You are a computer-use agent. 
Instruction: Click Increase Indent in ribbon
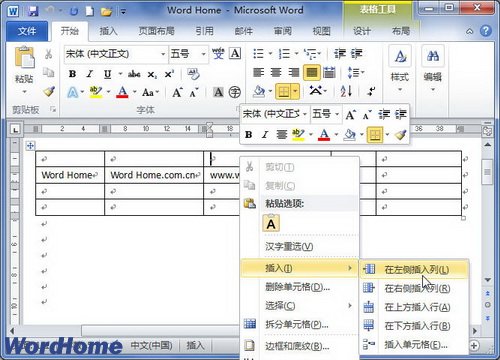pyautogui.click(x=357, y=53)
